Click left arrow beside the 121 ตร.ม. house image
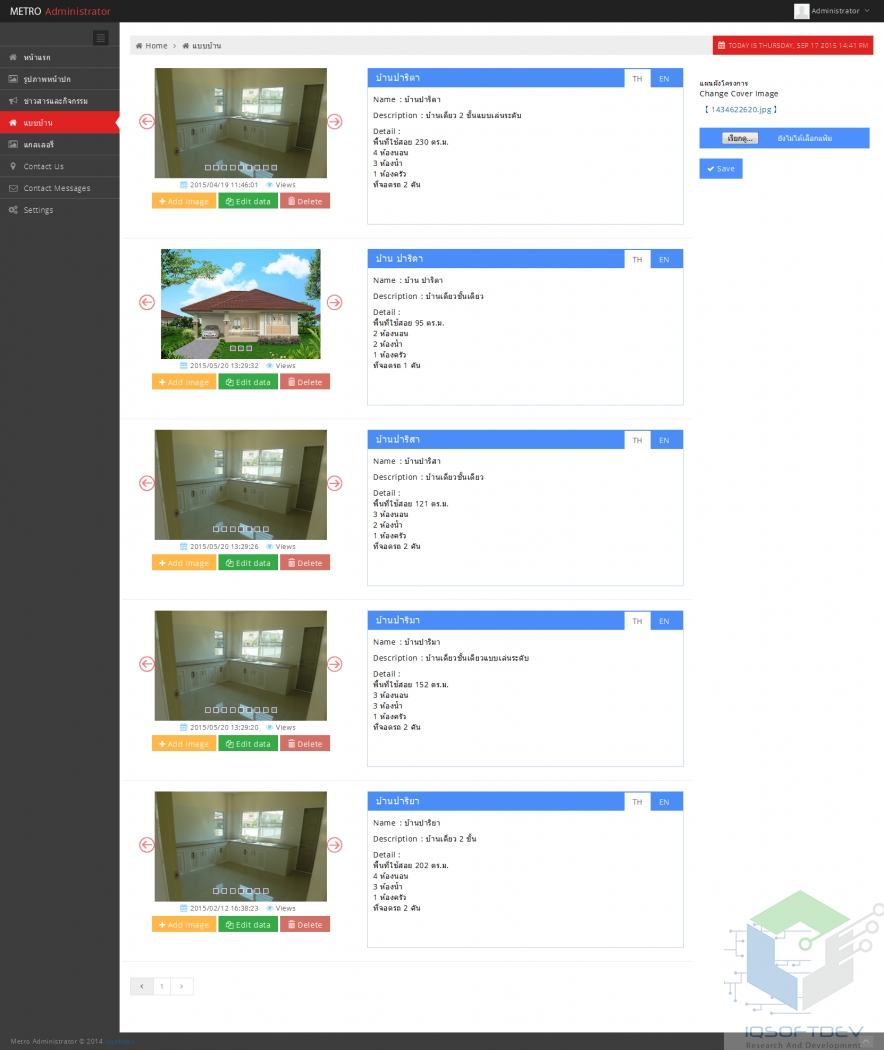This screenshot has width=884, height=1050. coord(147,483)
